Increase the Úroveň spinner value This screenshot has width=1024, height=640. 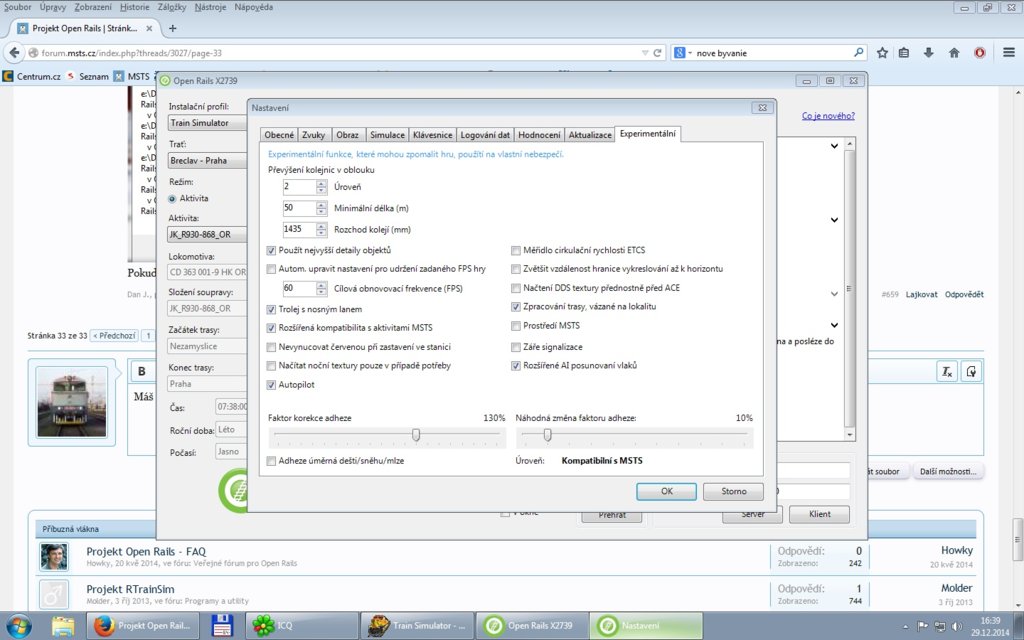coord(321,183)
